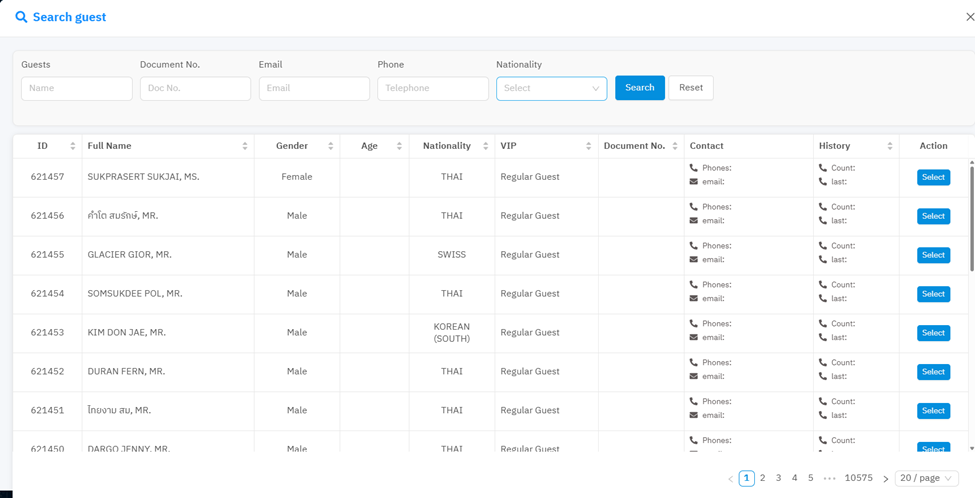The height and width of the screenshot is (498, 975).
Task: Select guest SUKPRASERT SUKJAI, MS.
Action: [x=933, y=177]
